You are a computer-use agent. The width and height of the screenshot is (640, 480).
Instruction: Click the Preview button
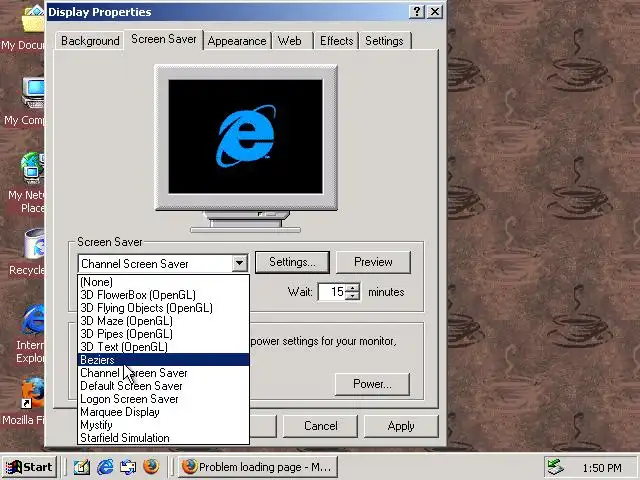pyautogui.click(x=373, y=262)
